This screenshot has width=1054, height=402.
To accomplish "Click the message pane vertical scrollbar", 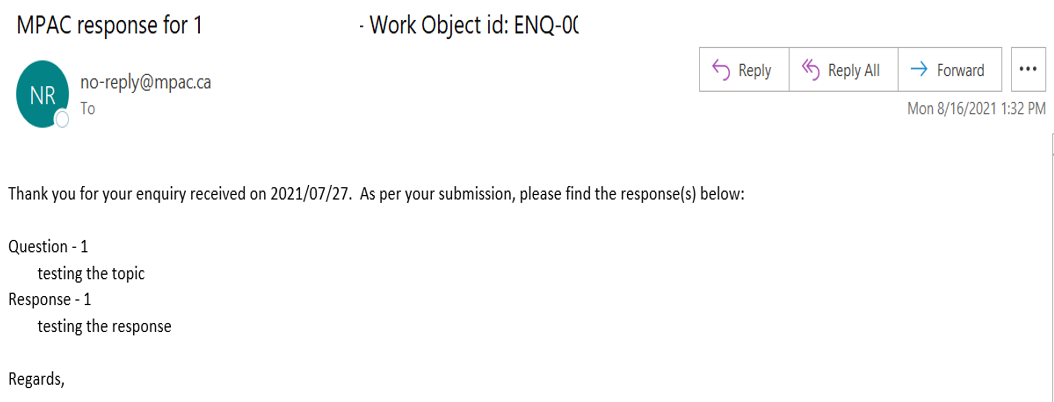I will (1051, 268).
